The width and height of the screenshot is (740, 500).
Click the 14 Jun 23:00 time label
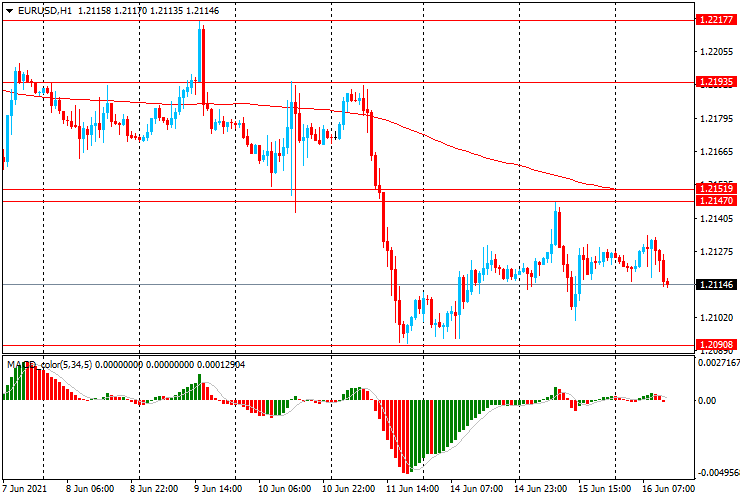point(541,488)
